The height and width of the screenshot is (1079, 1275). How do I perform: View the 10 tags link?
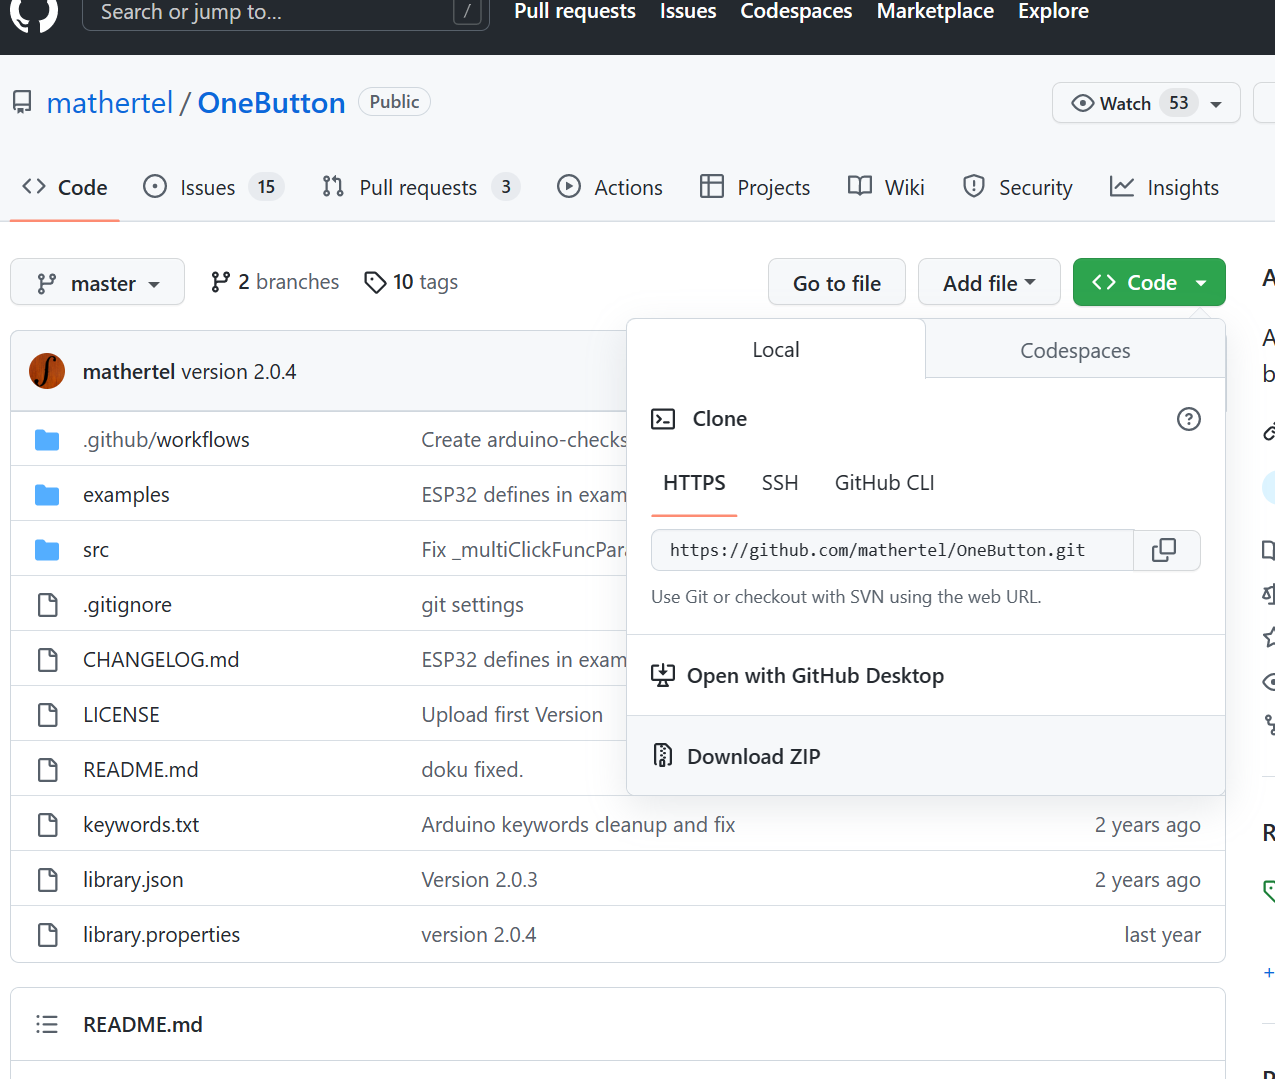coord(411,282)
